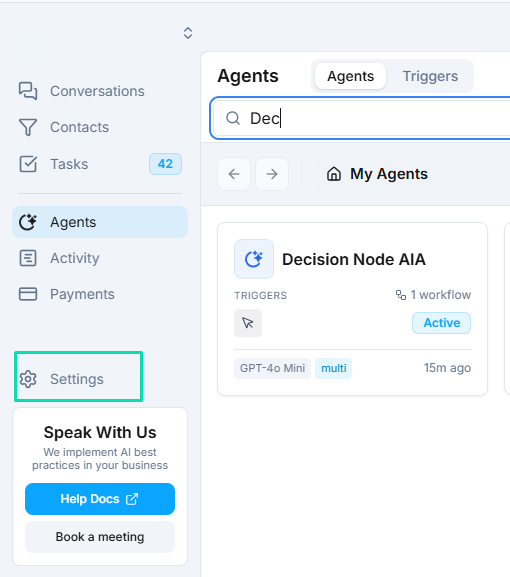The height and width of the screenshot is (577, 510).
Task: Expand the workspace switcher chevrons
Action: (x=188, y=33)
